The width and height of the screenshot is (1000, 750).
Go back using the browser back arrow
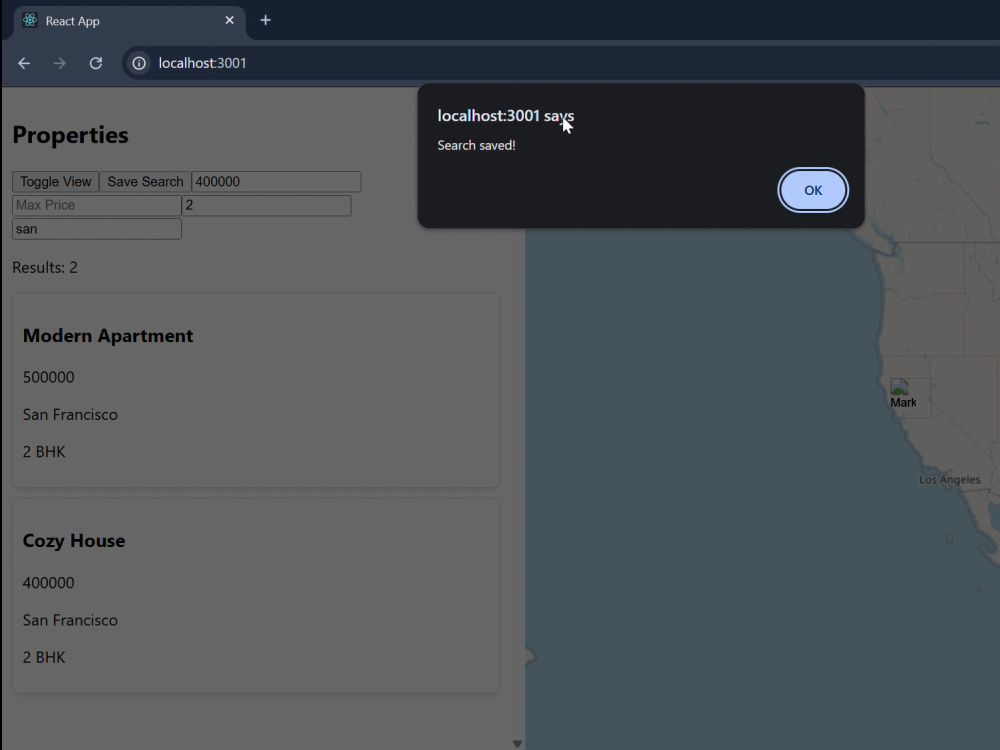tap(24, 63)
